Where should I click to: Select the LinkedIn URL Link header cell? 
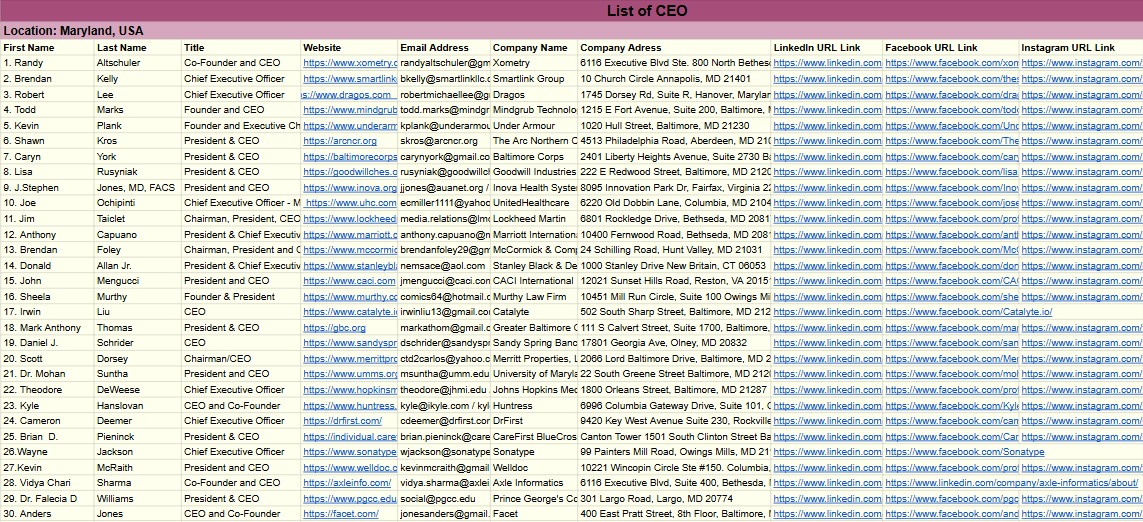[827, 47]
